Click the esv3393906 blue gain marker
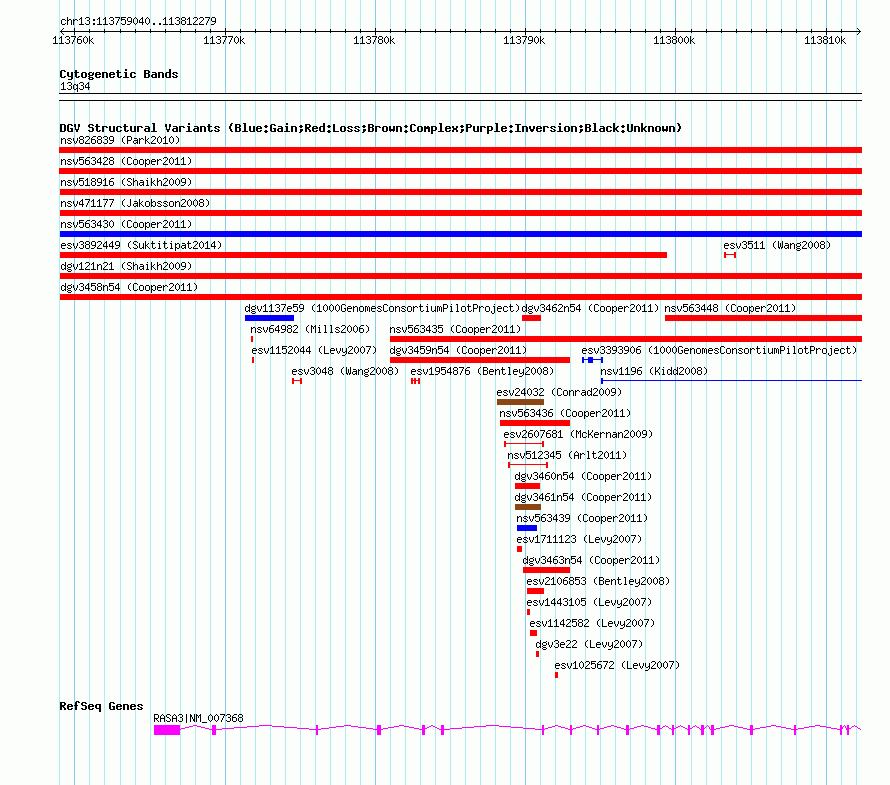Screen dimensions: 890x785 pyautogui.click(x=592, y=360)
